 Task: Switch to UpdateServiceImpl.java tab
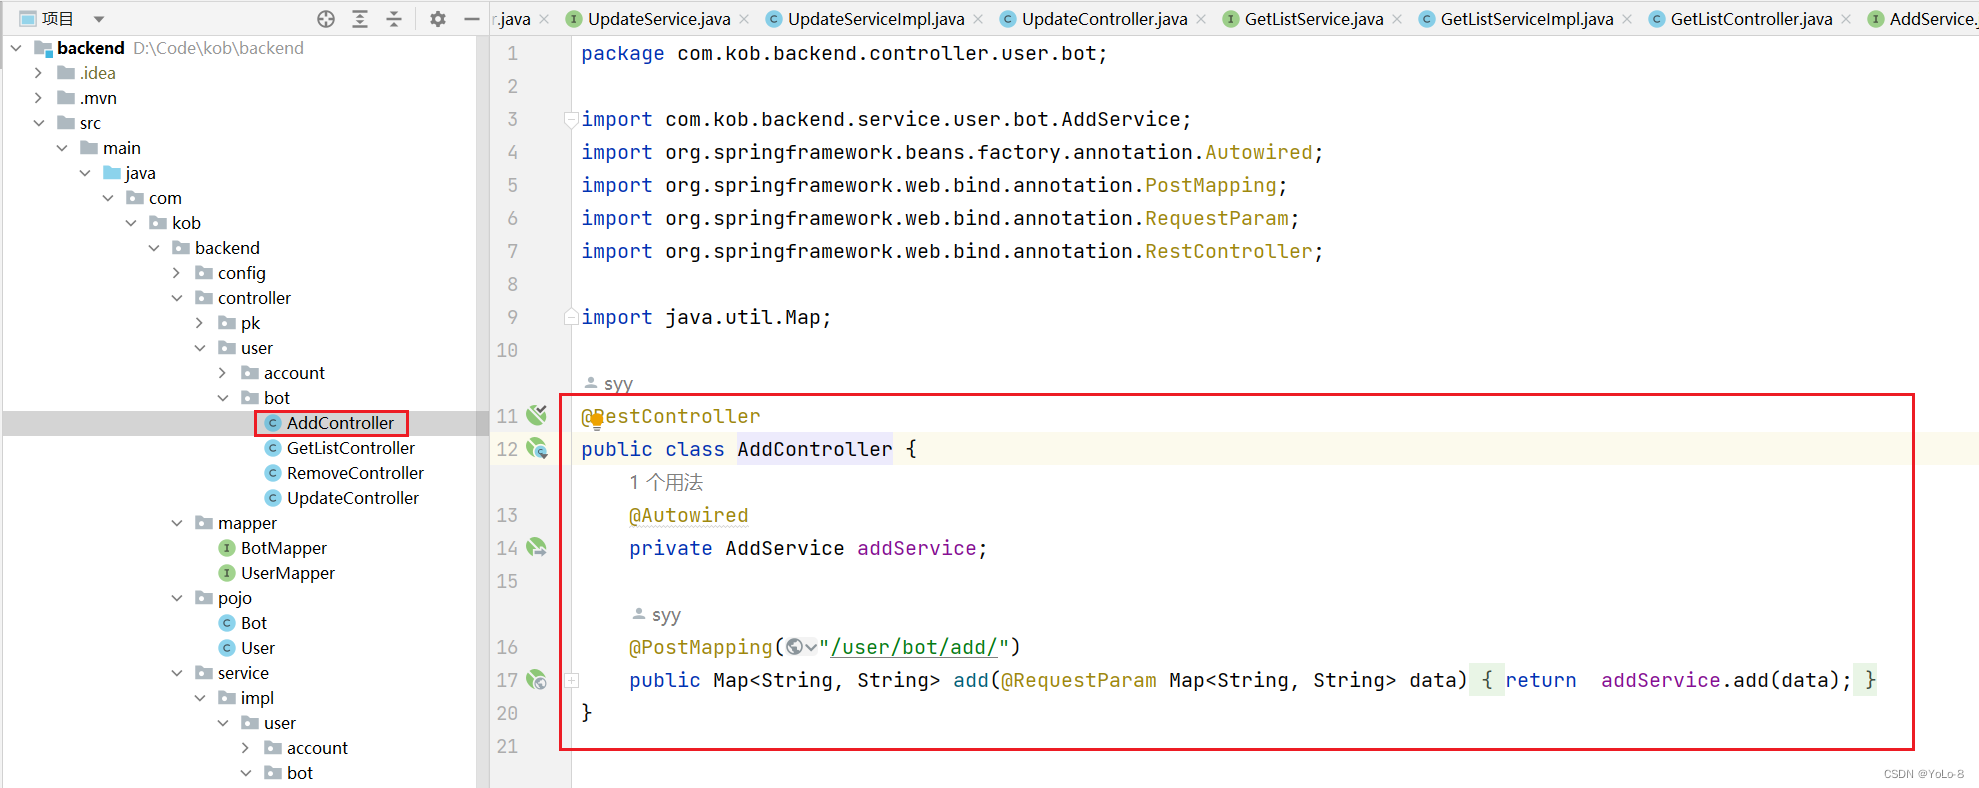pyautogui.click(x=876, y=19)
